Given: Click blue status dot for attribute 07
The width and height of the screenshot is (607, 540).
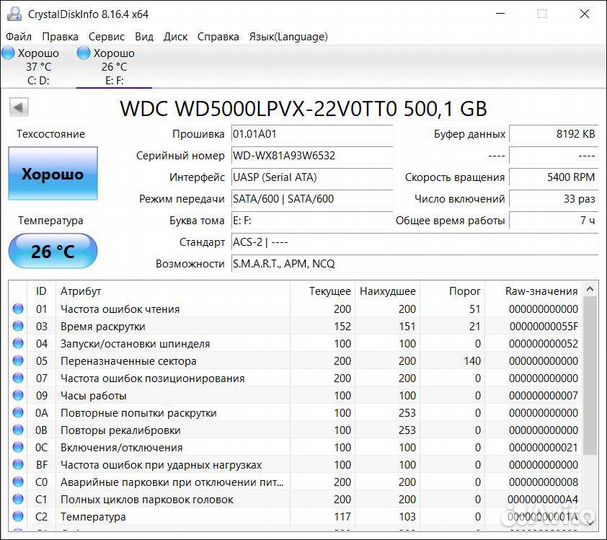Looking at the screenshot, I should pos(18,378).
